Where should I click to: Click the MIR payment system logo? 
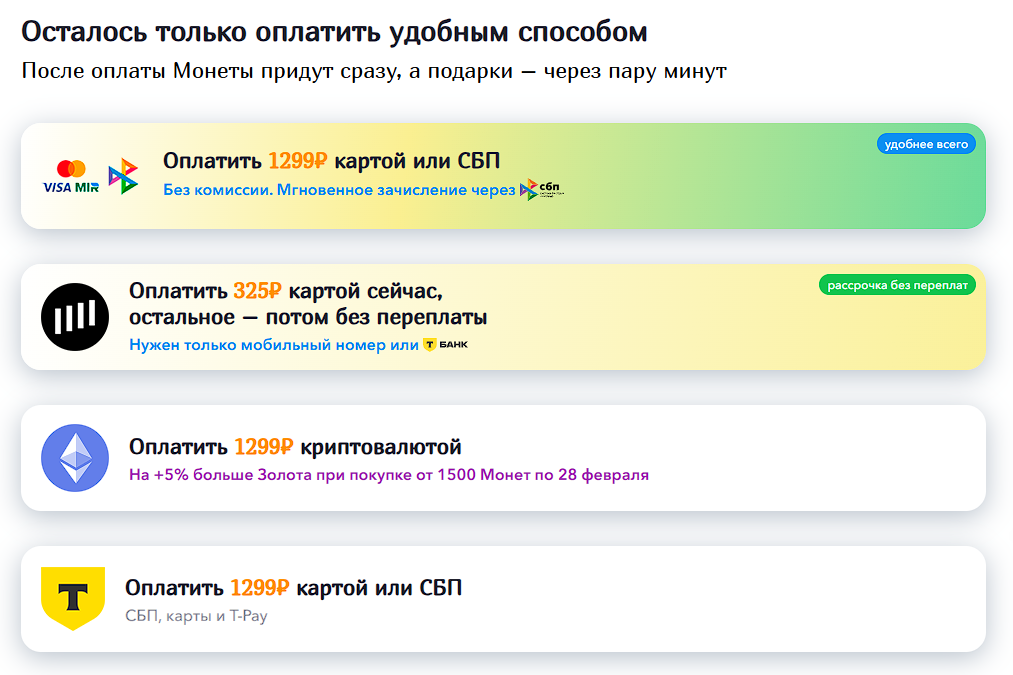click(x=87, y=187)
